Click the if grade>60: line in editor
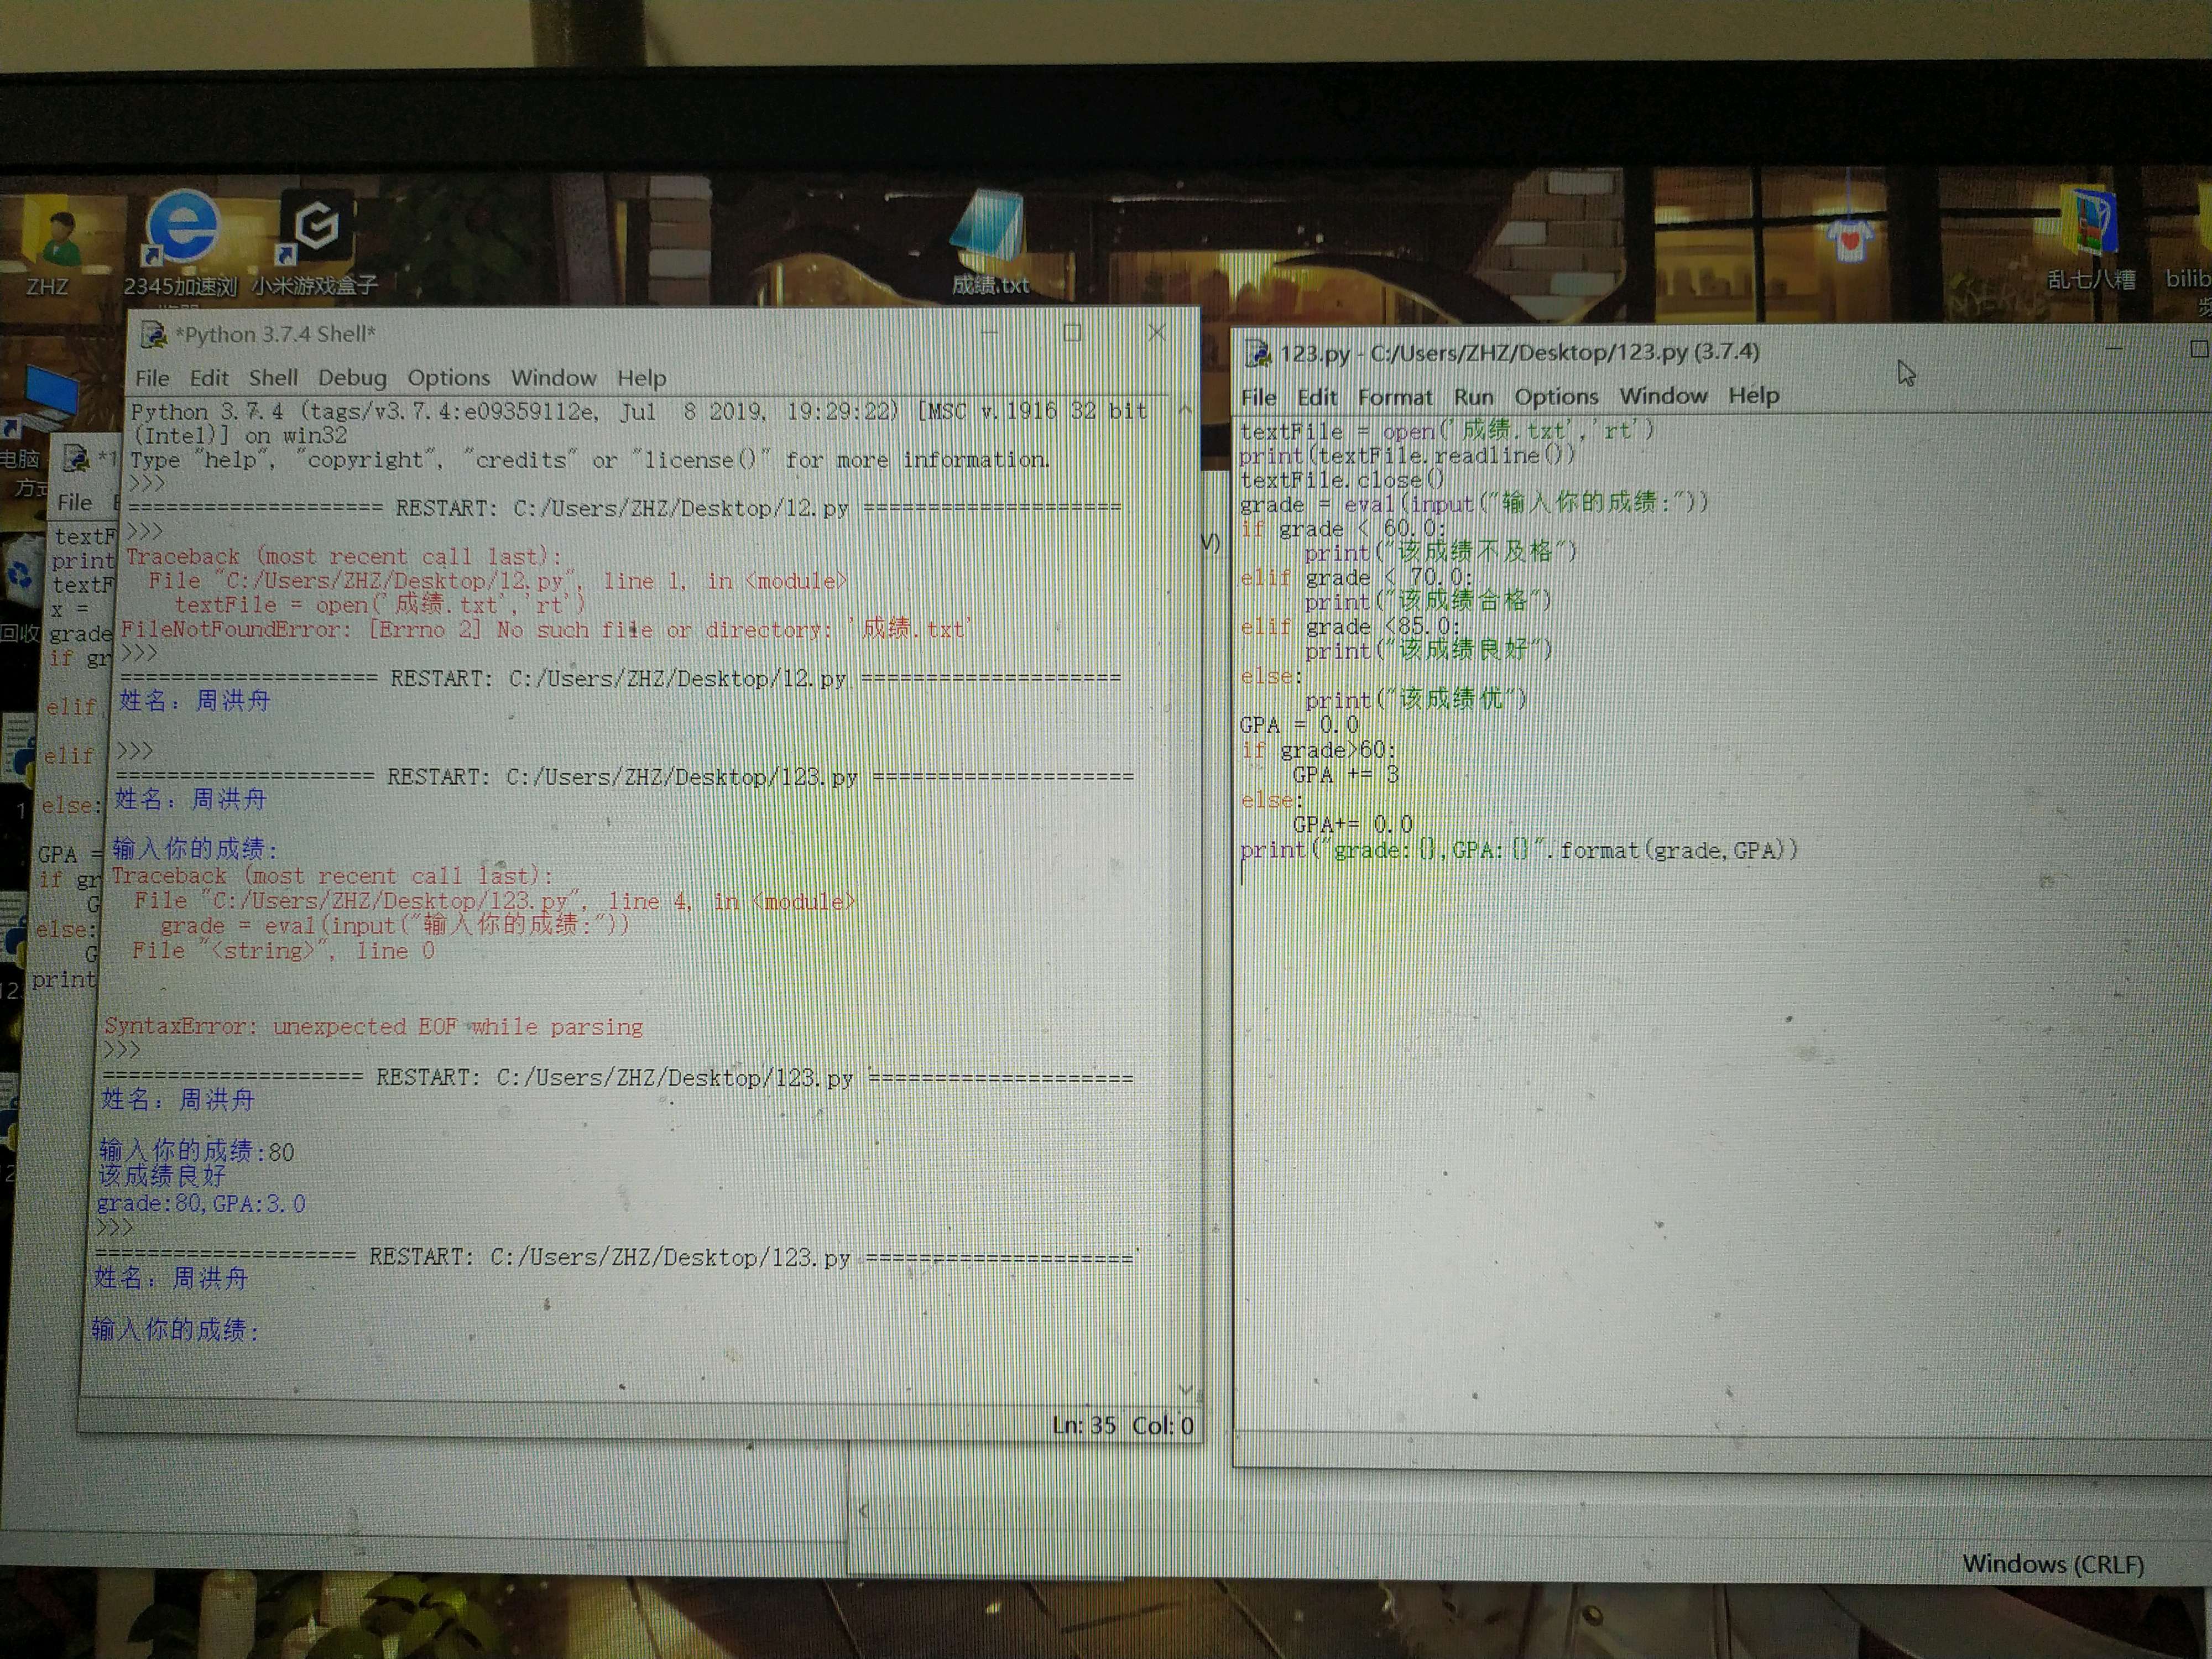 [x=1318, y=750]
